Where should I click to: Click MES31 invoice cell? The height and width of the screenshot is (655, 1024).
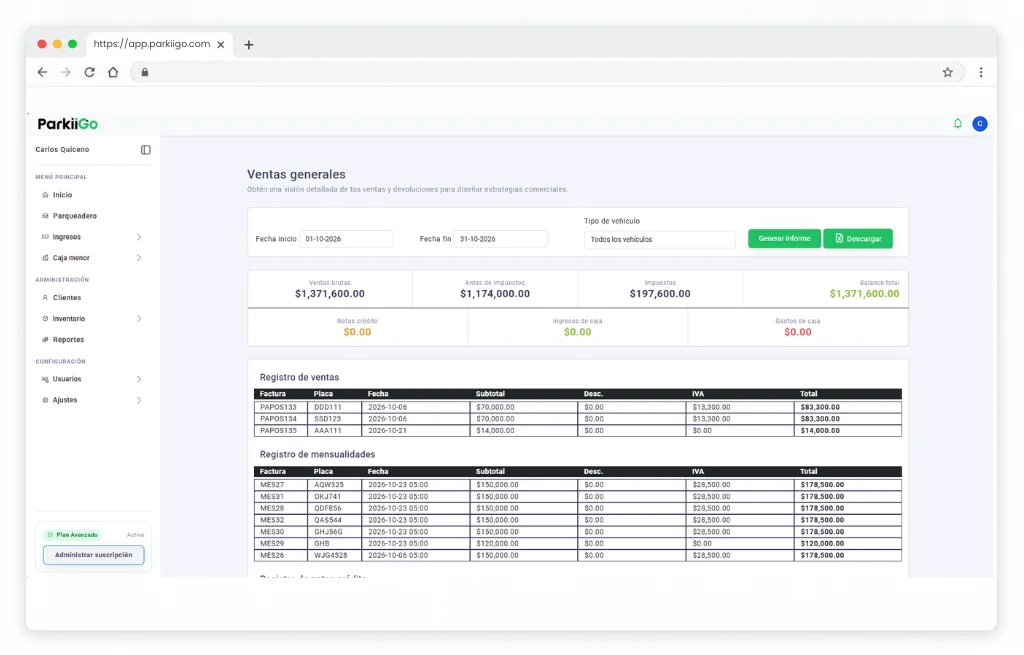point(281,496)
